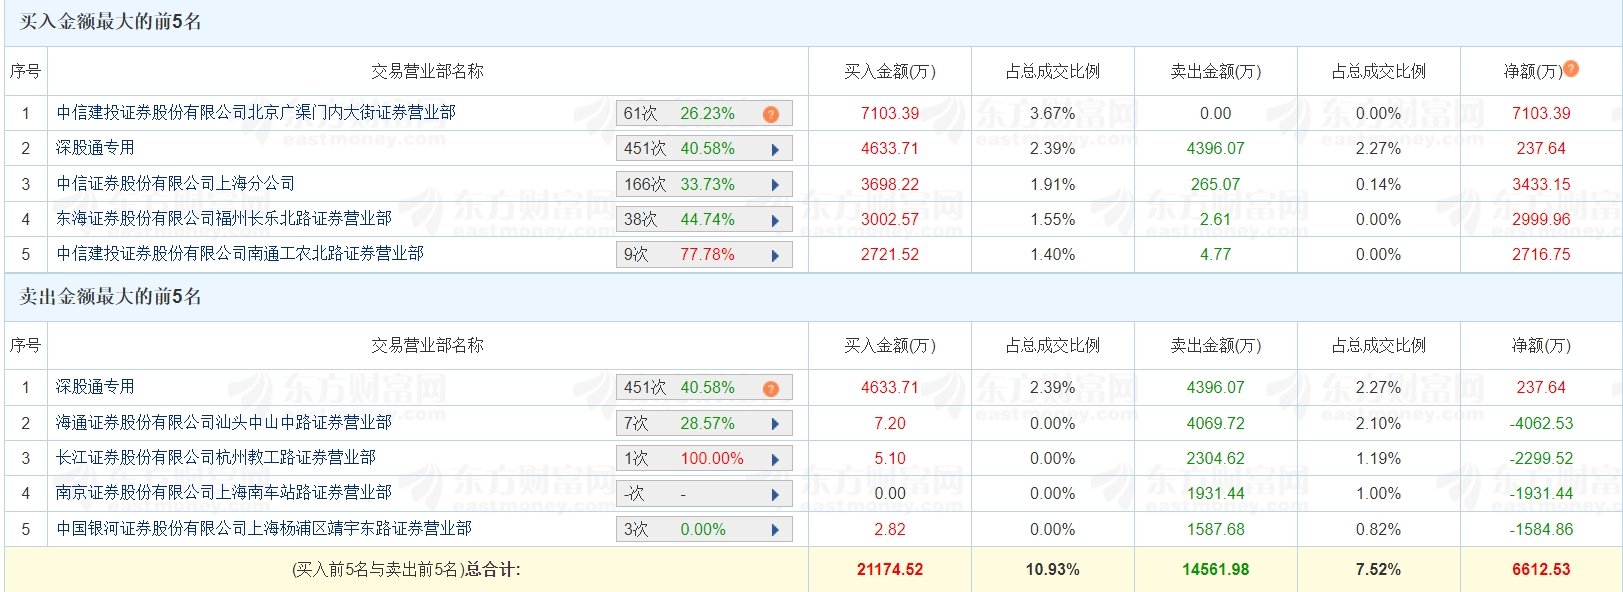
Task: Click the 买入金额(万) header in buy table
Action: click(x=890, y=71)
